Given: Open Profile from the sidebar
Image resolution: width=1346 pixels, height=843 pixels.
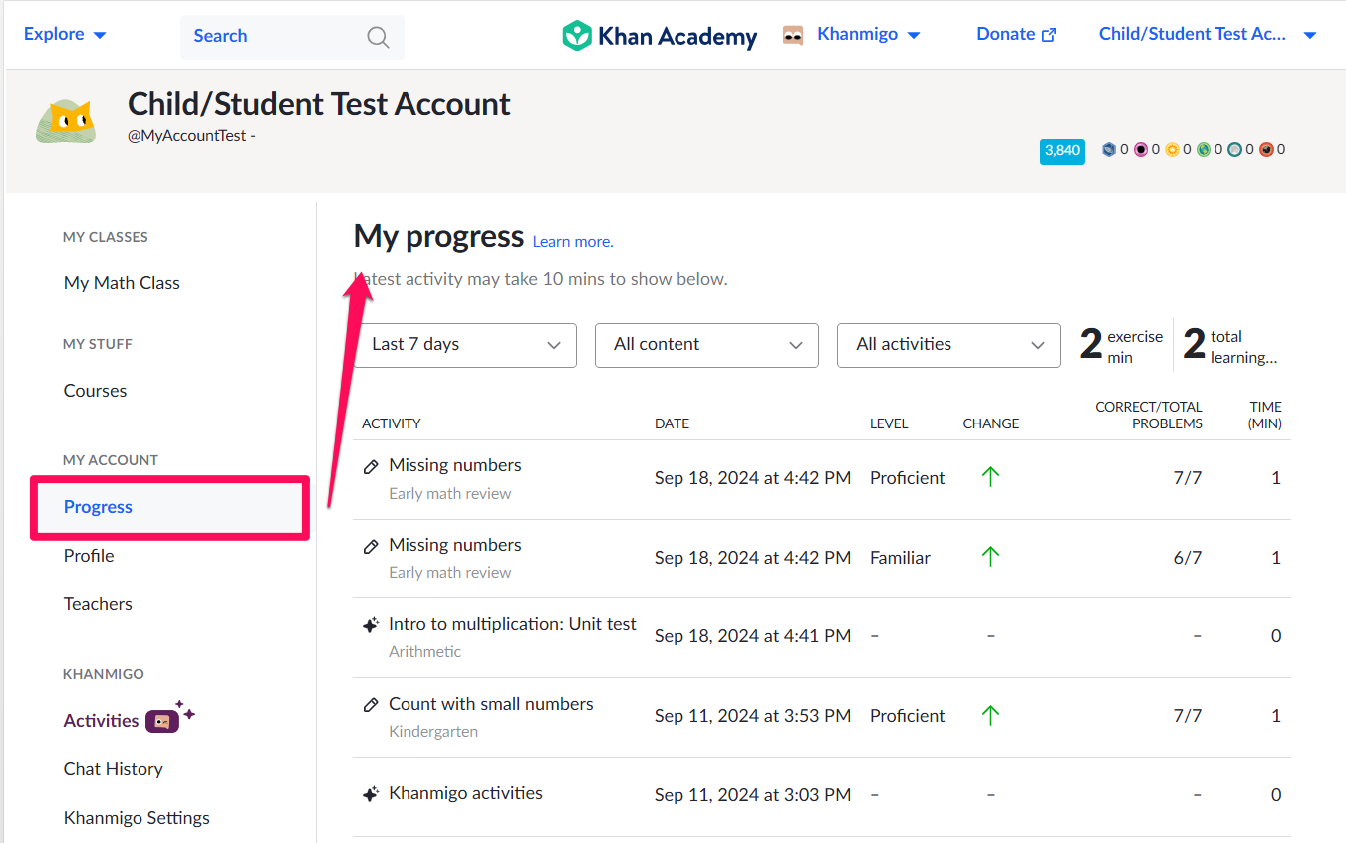Looking at the screenshot, I should point(89,556).
